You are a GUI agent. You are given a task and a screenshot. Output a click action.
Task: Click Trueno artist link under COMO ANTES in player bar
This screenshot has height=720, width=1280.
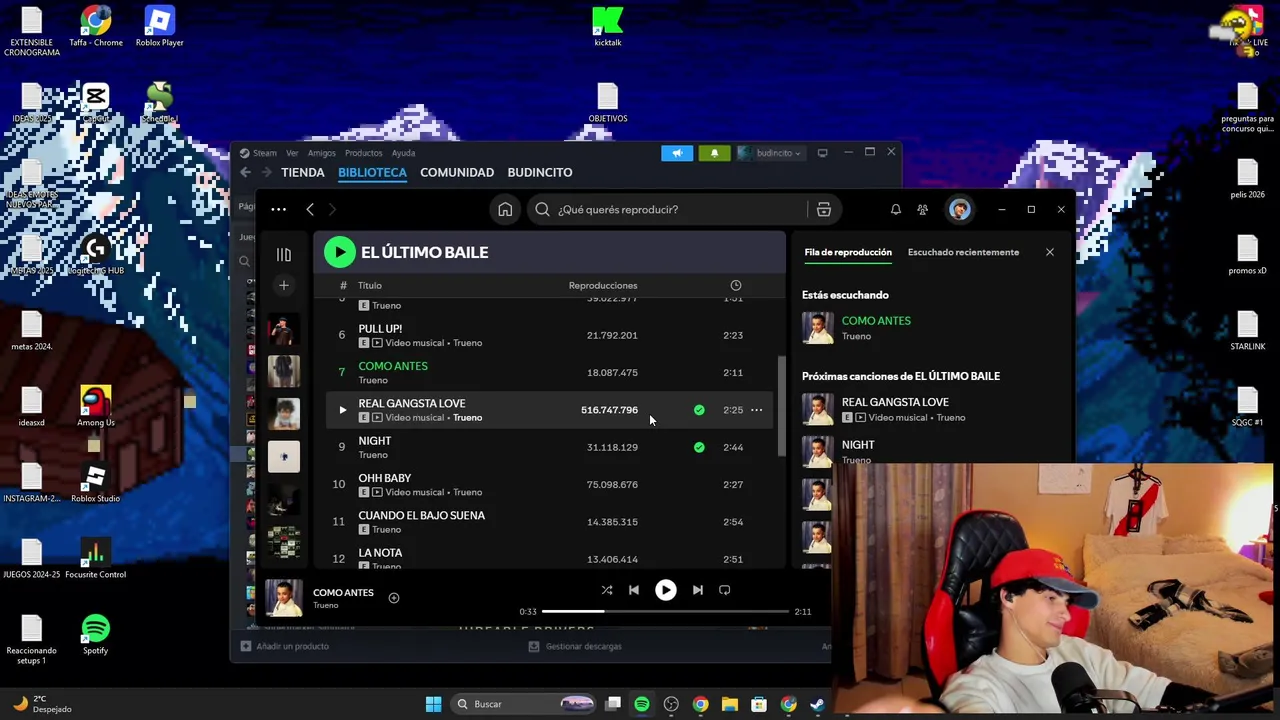click(x=326, y=606)
